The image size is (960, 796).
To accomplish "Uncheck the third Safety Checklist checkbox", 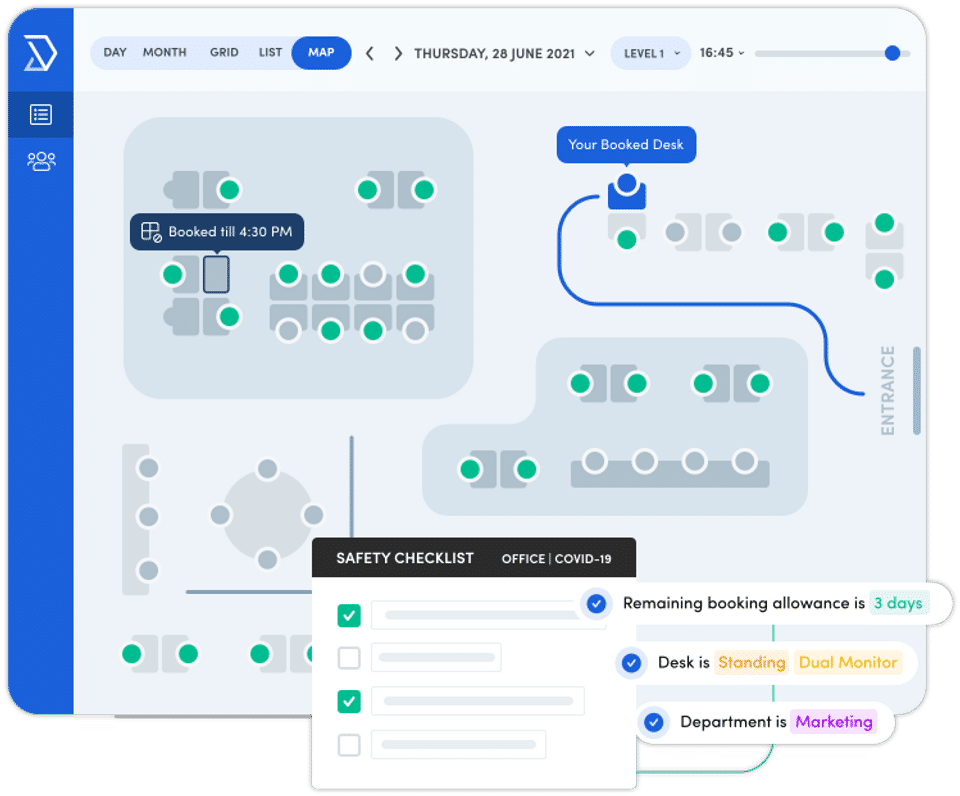I will tap(349, 701).
